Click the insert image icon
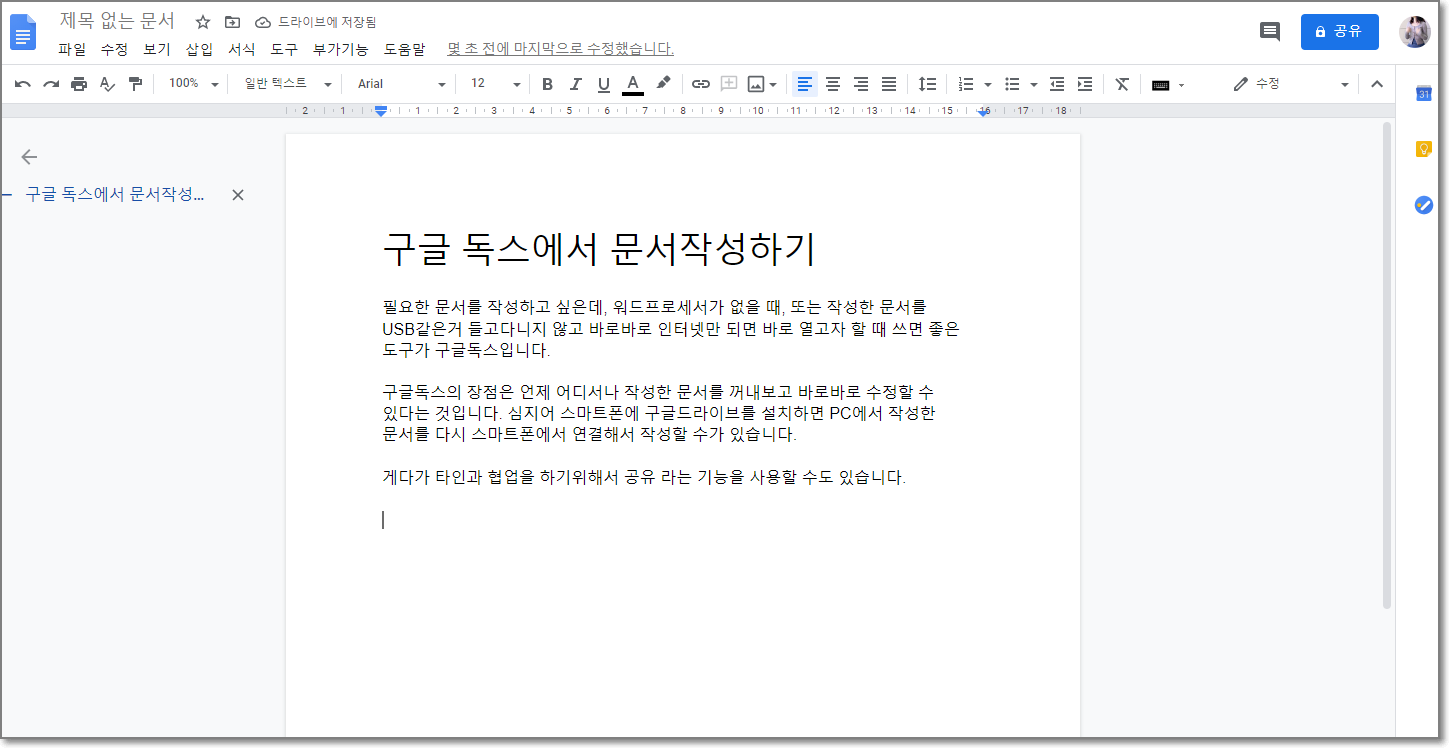This screenshot has height=748, width=1449. [x=756, y=84]
